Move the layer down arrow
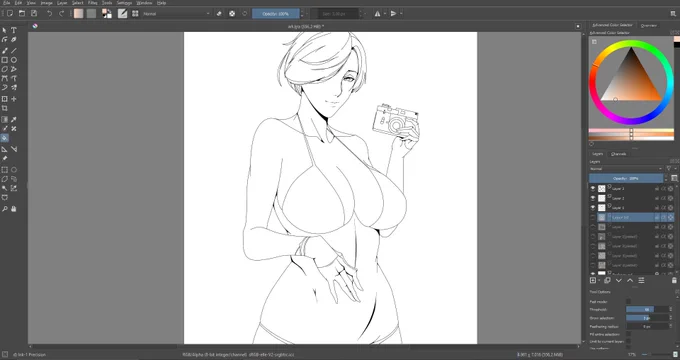680x360 pixels. [619, 281]
